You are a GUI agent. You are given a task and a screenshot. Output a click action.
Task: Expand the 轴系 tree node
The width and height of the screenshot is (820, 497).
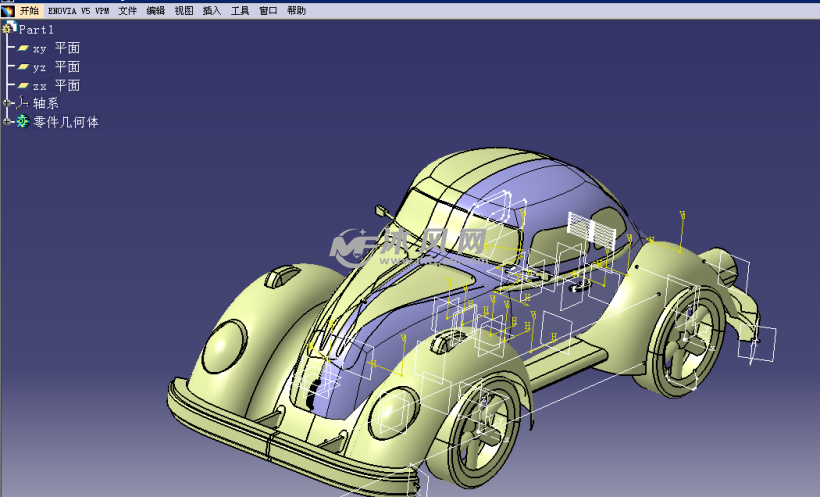click(7, 103)
